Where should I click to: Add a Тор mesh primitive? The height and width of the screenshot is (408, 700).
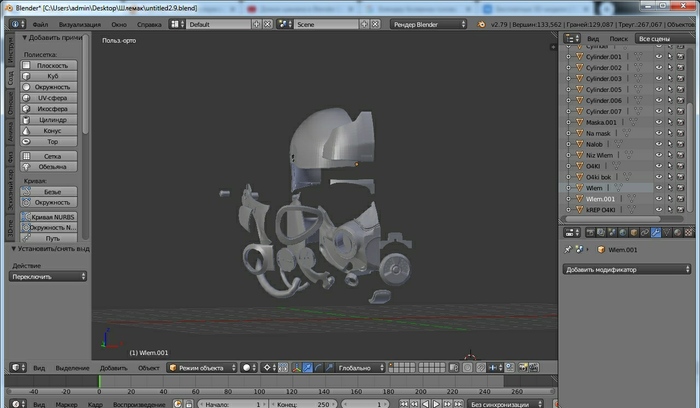[x=52, y=141]
